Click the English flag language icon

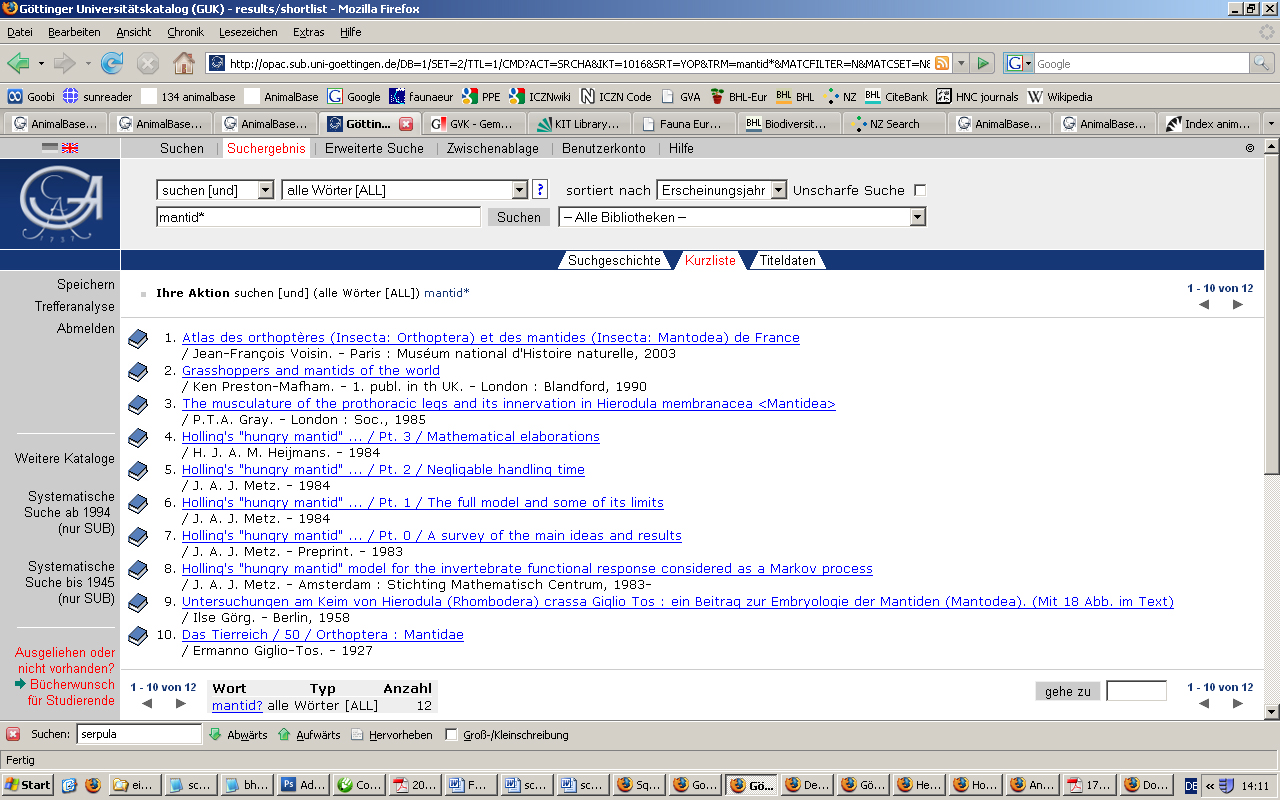[70, 148]
